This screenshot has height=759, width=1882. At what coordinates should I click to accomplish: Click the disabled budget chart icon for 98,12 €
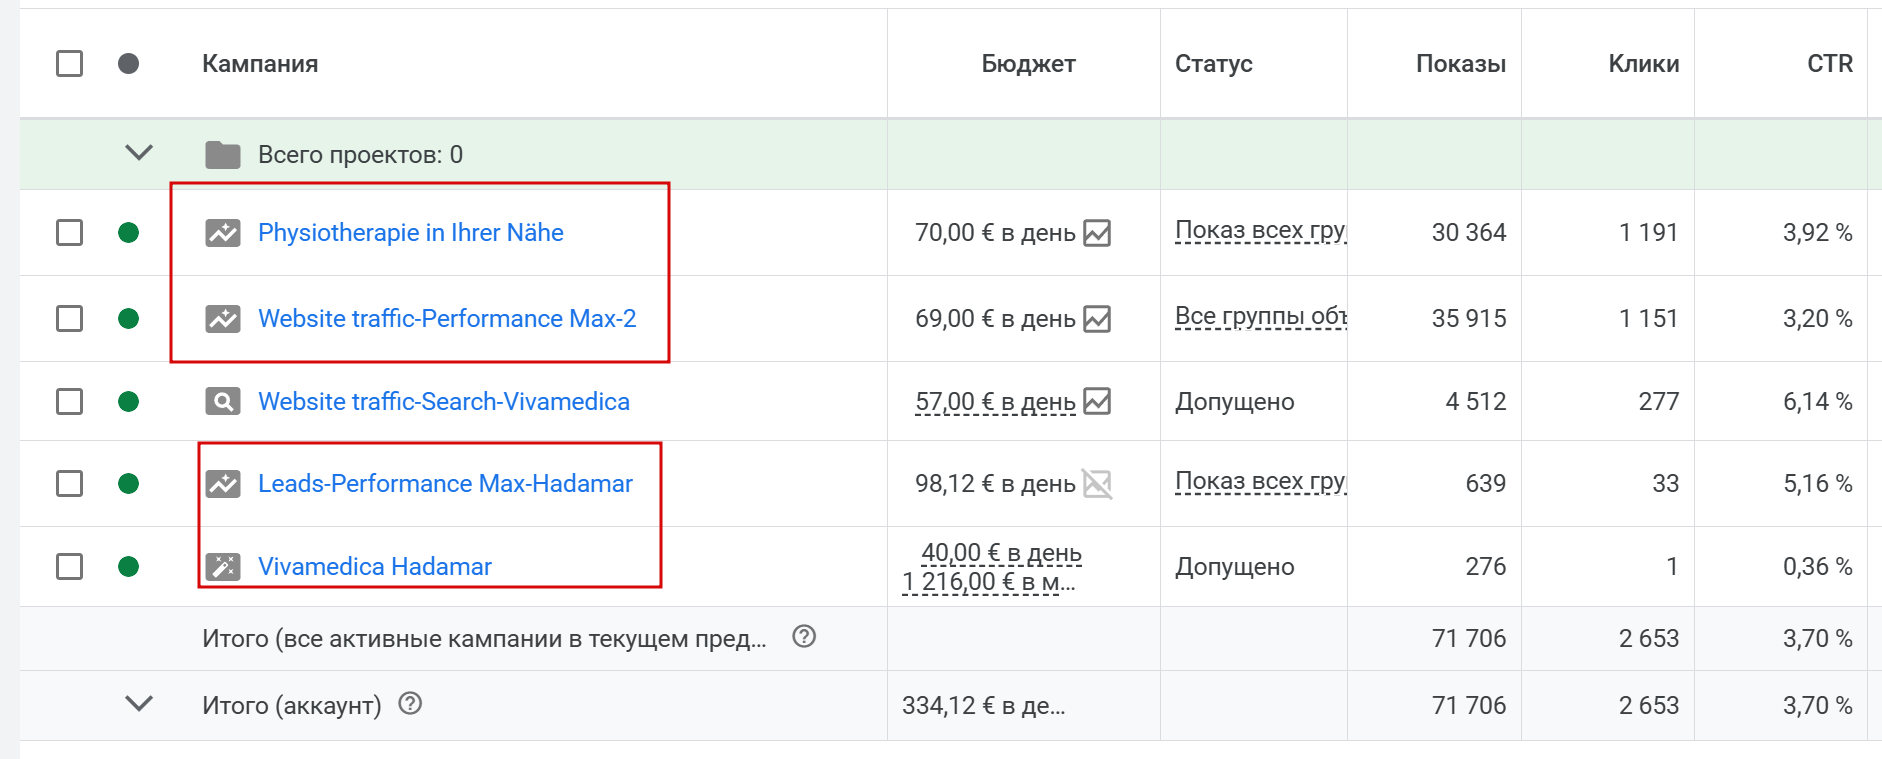(x=1097, y=484)
